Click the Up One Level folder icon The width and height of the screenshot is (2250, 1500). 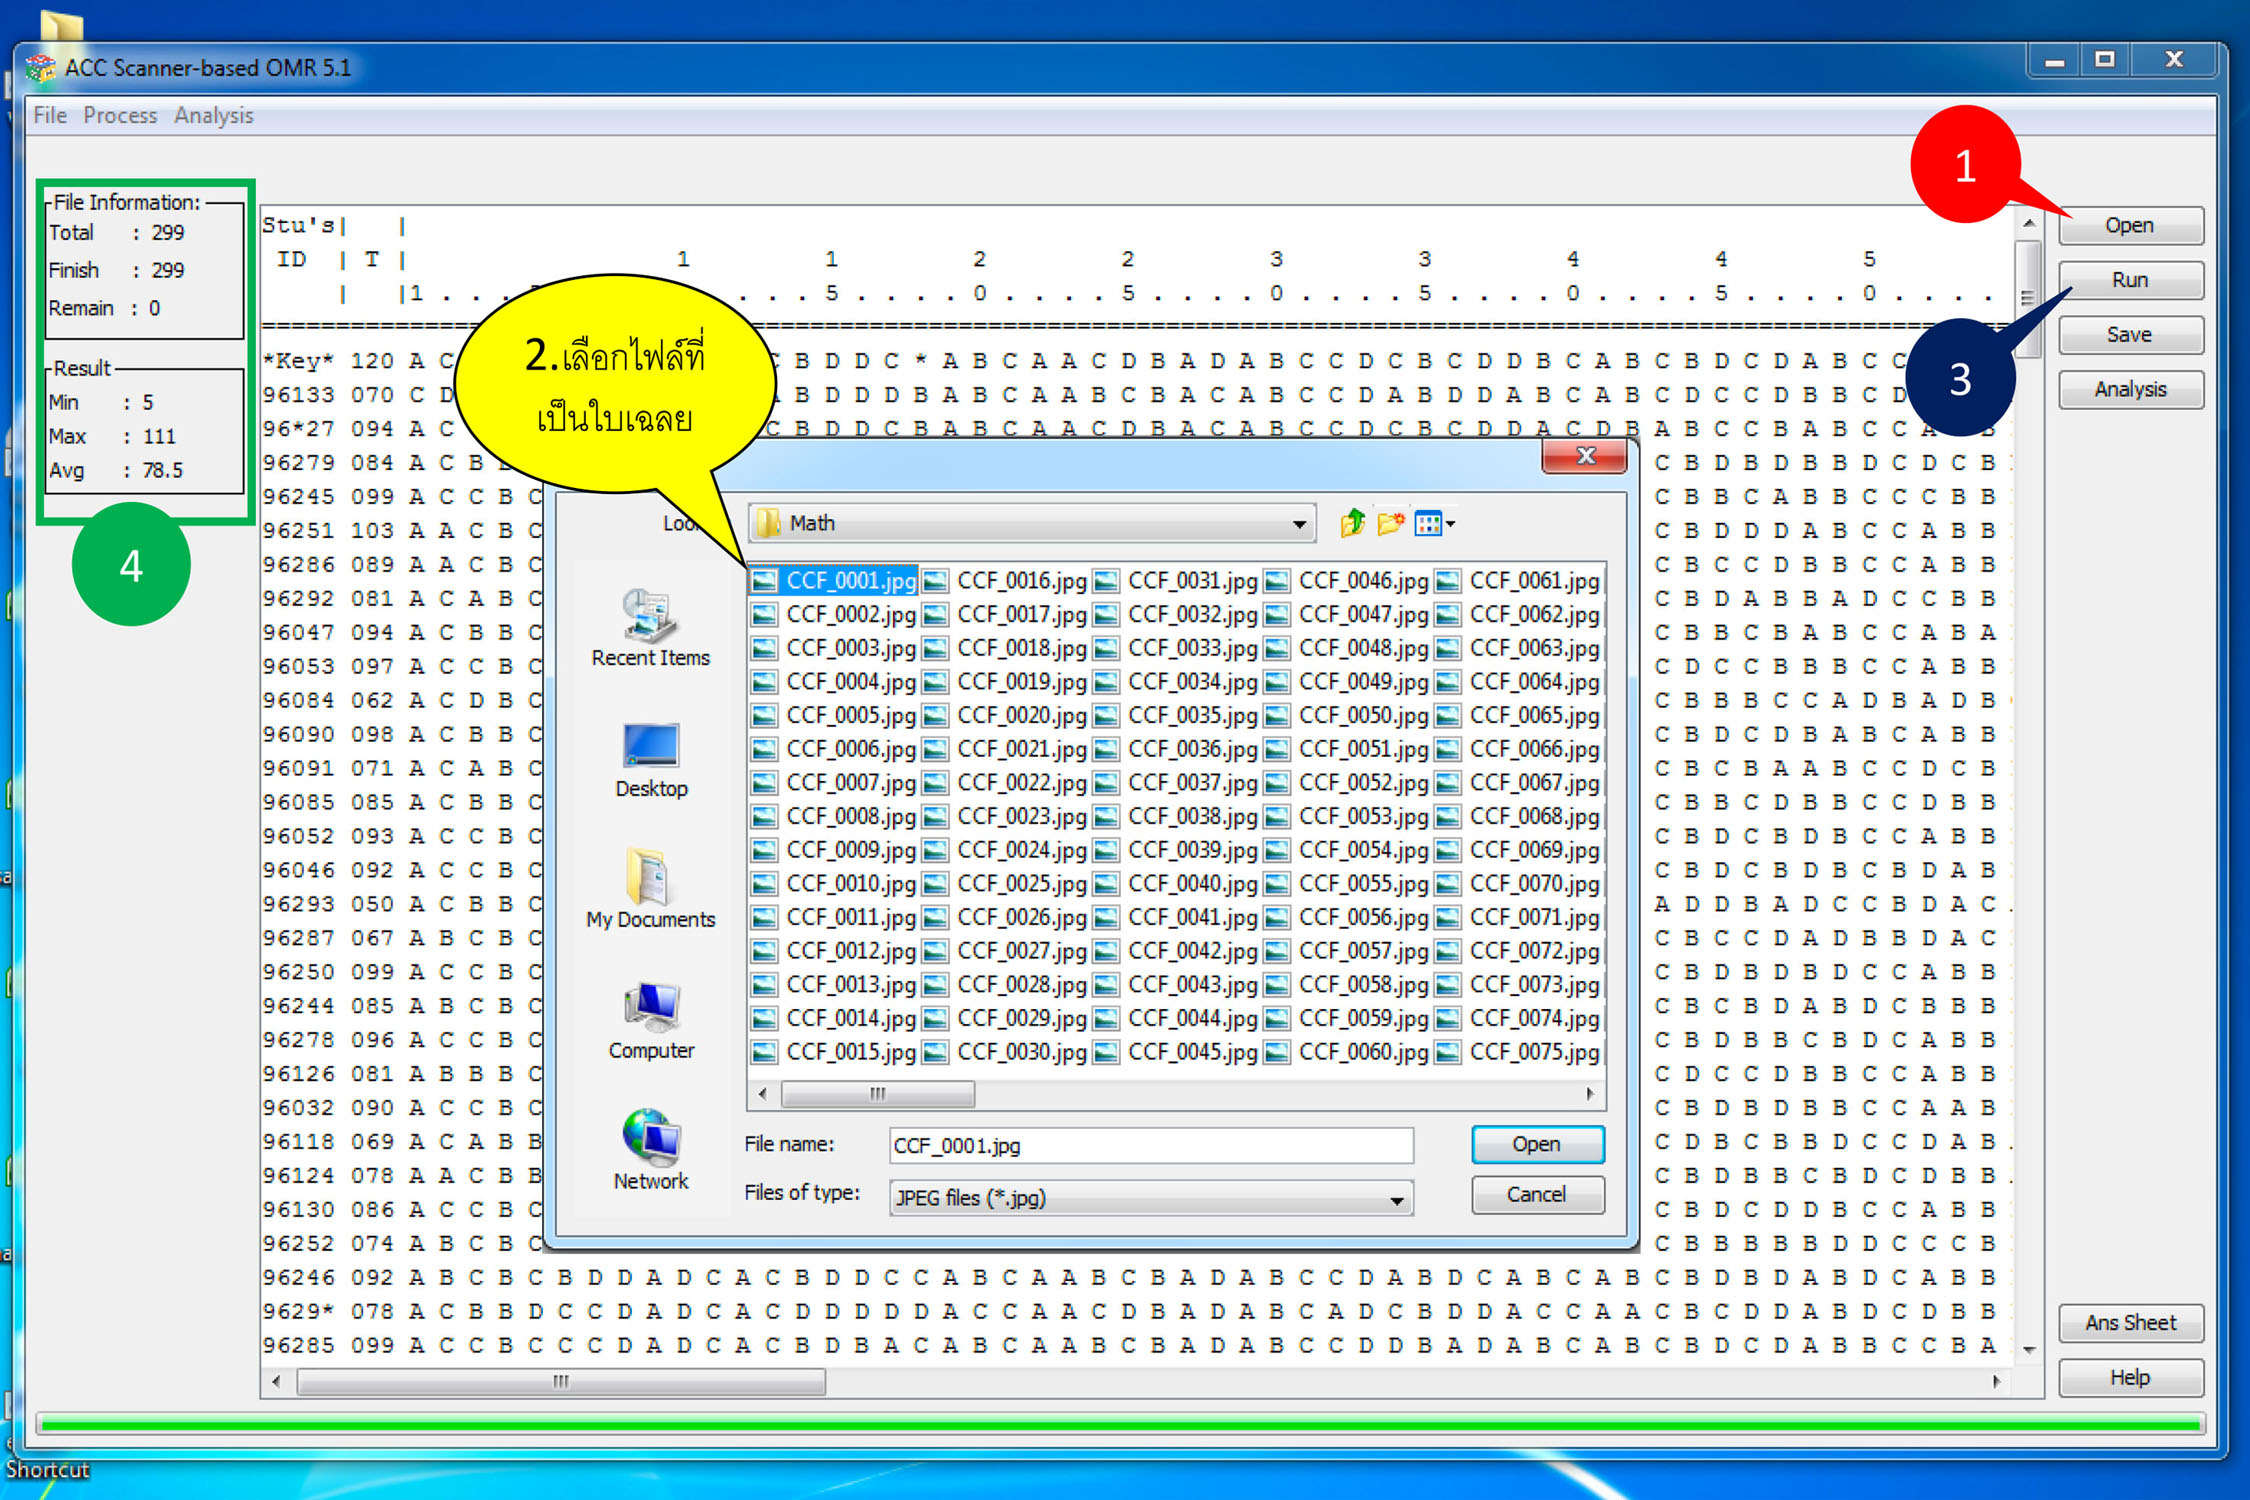1352,522
